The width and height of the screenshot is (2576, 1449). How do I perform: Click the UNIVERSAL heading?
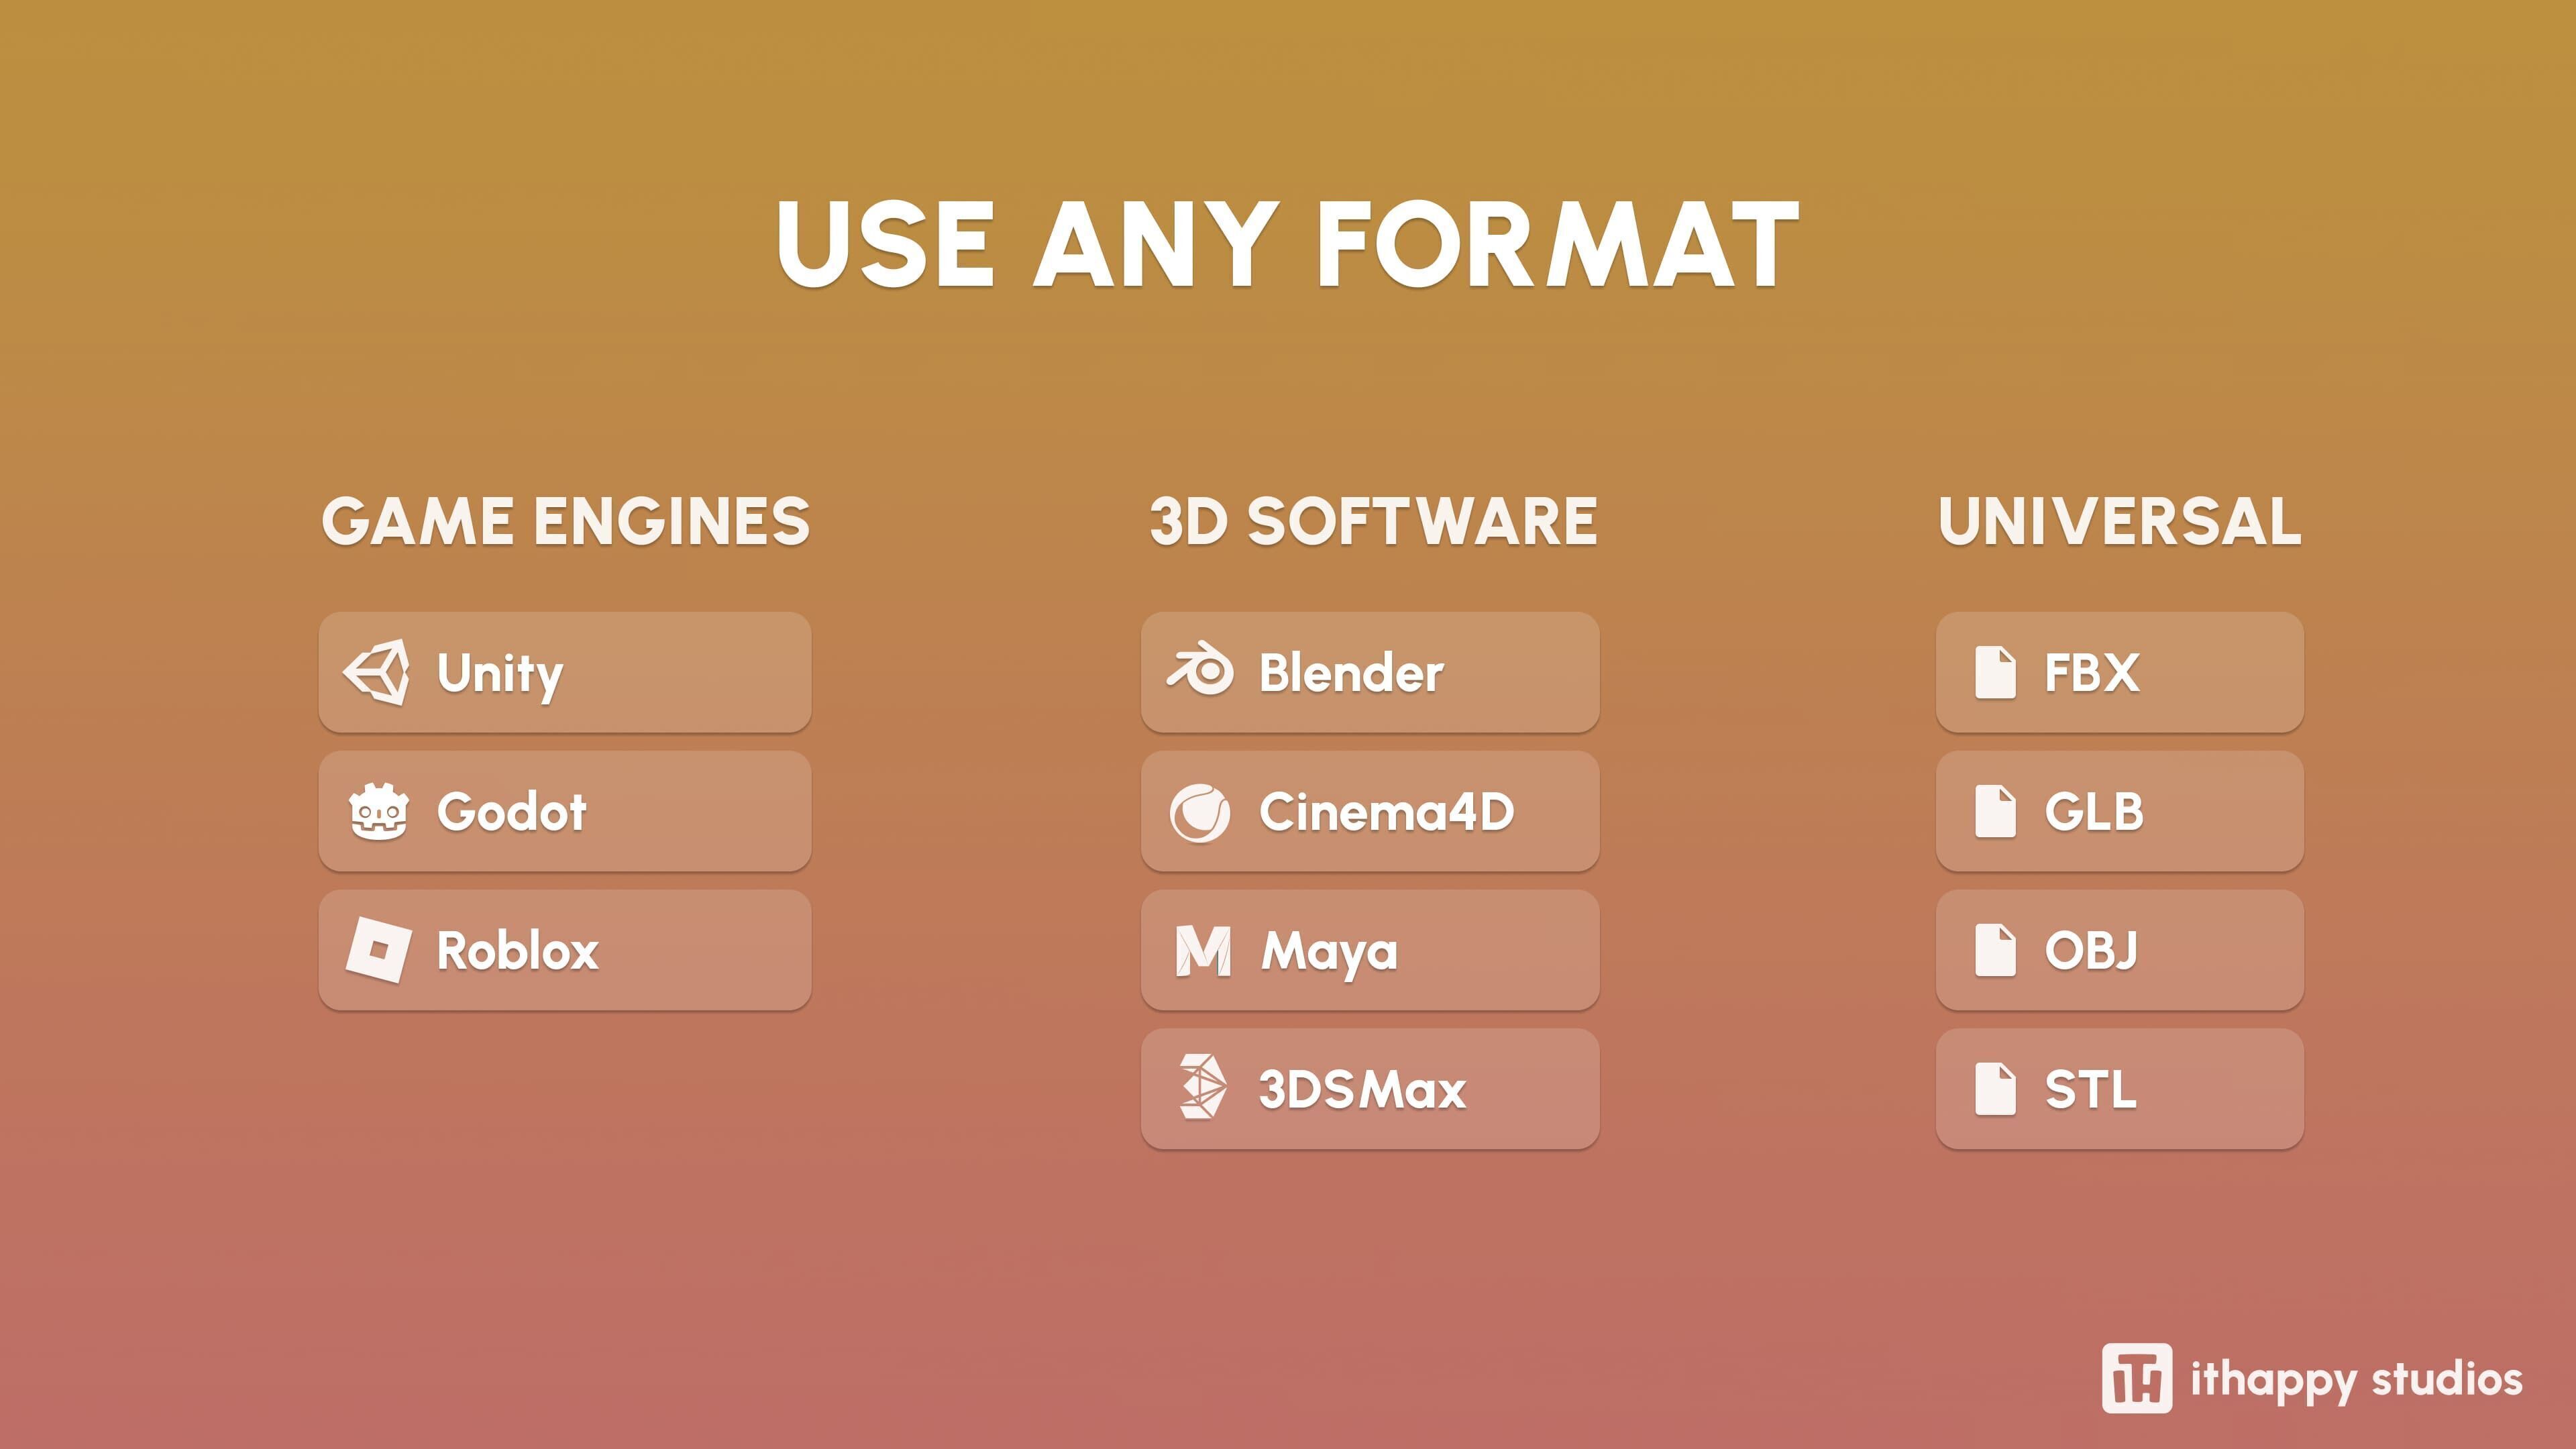(2120, 521)
